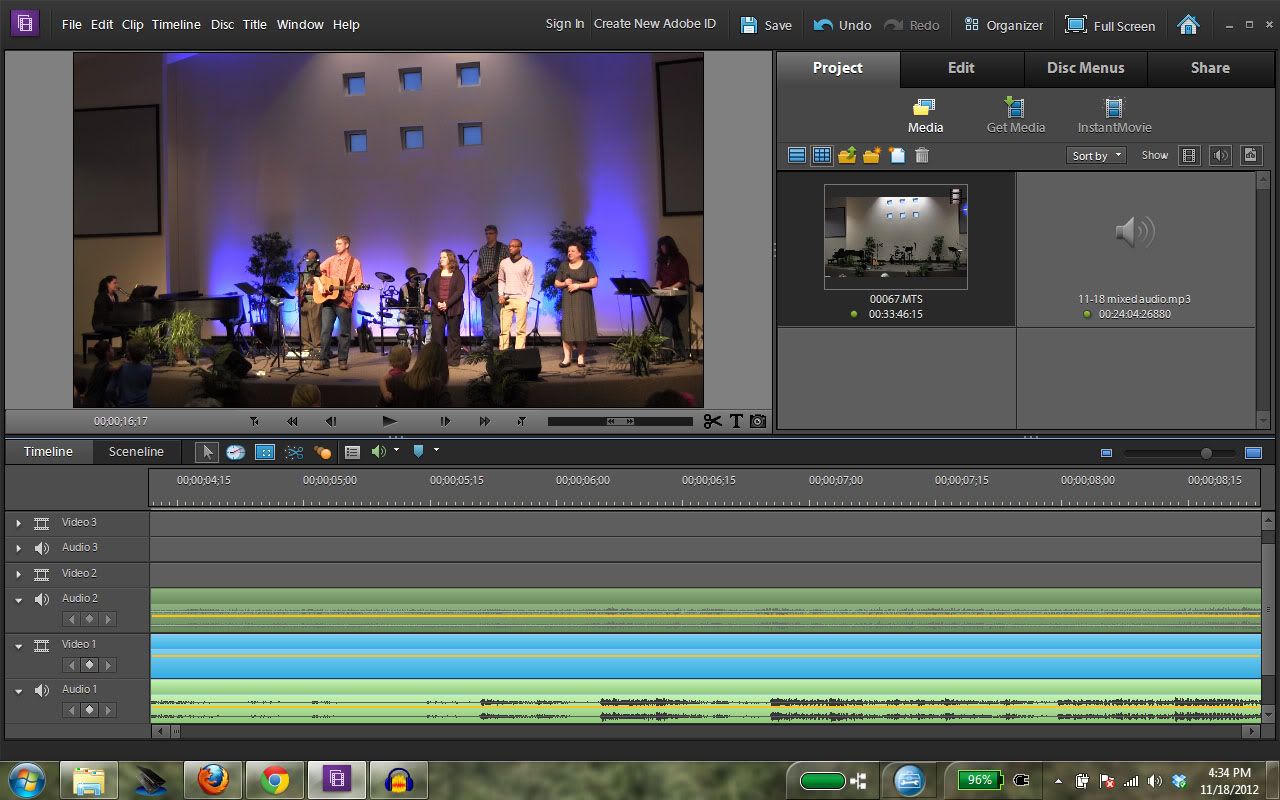Switch Project media to list view
This screenshot has width=1280, height=800.
coord(797,155)
